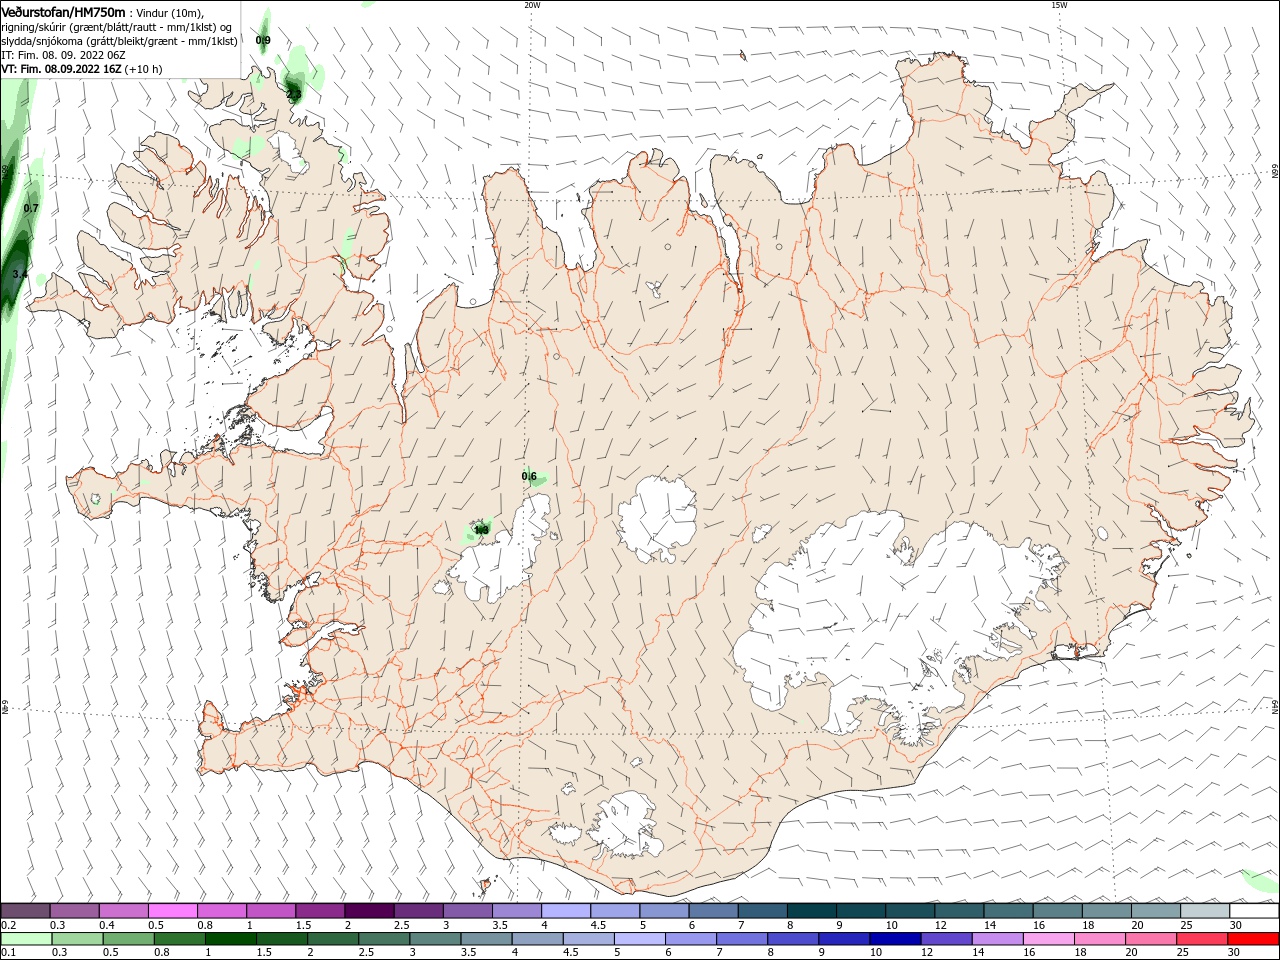Click the 0.6 precipitation value inland
The width and height of the screenshot is (1280, 960).
click(x=529, y=476)
